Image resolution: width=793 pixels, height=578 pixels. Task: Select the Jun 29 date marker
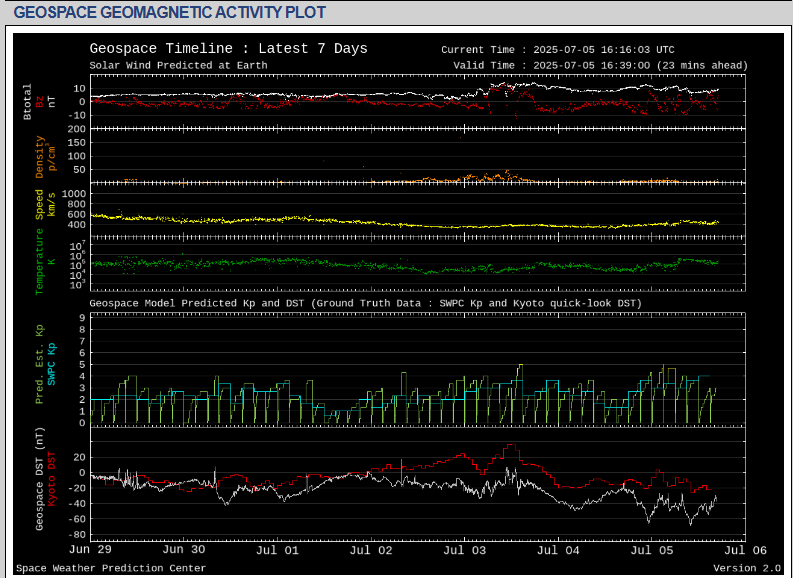(x=91, y=549)
